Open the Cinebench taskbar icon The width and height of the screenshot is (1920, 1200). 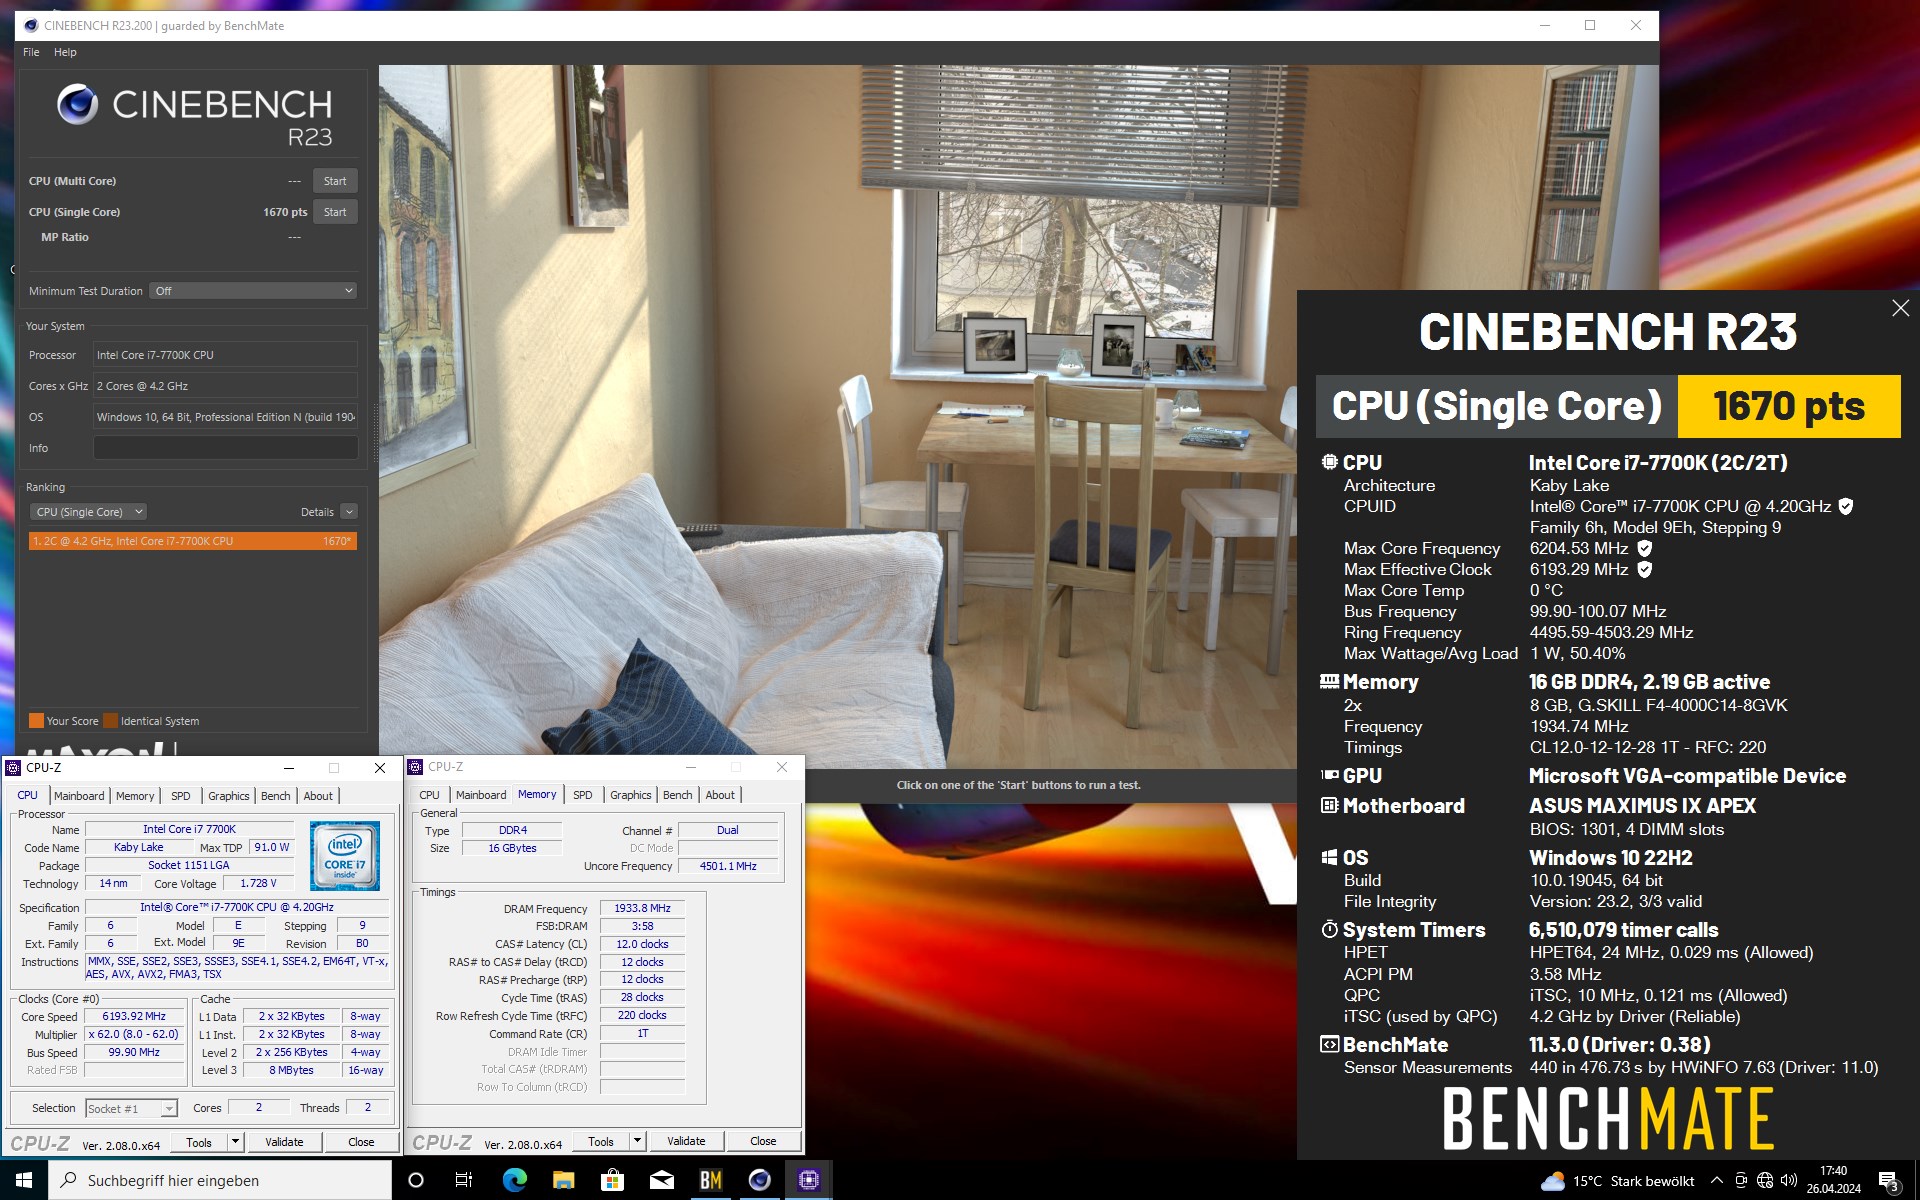(x=760, y=1180)
